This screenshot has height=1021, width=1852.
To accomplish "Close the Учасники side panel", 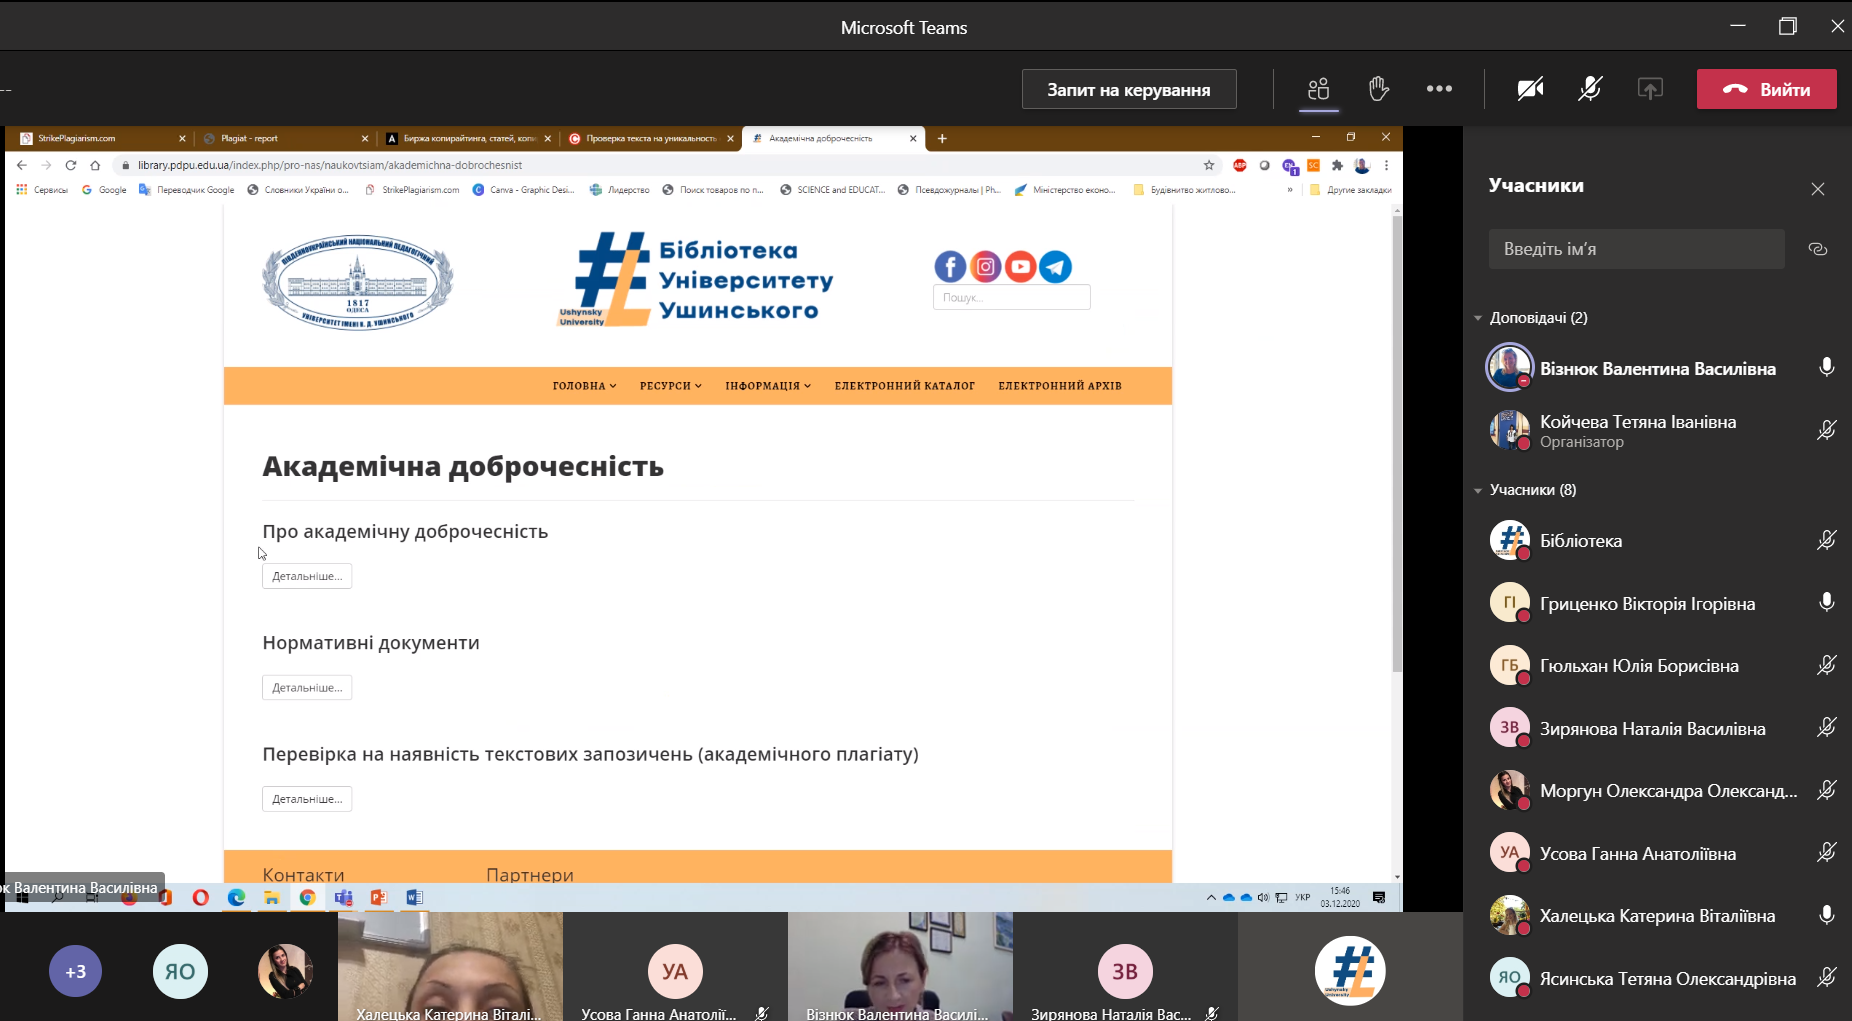I will 1818,189.
